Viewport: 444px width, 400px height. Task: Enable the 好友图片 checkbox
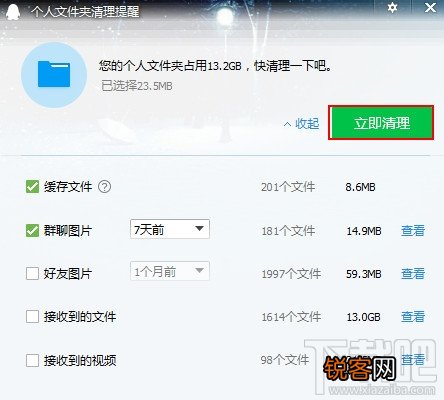click(32, 274)
